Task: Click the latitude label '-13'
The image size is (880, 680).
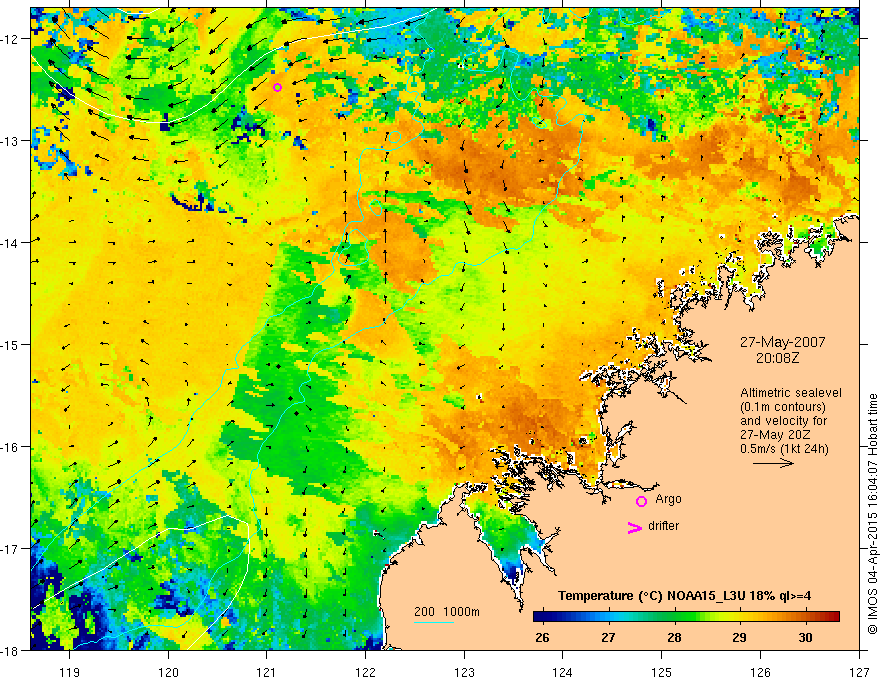Action: (x=11, y=141)
